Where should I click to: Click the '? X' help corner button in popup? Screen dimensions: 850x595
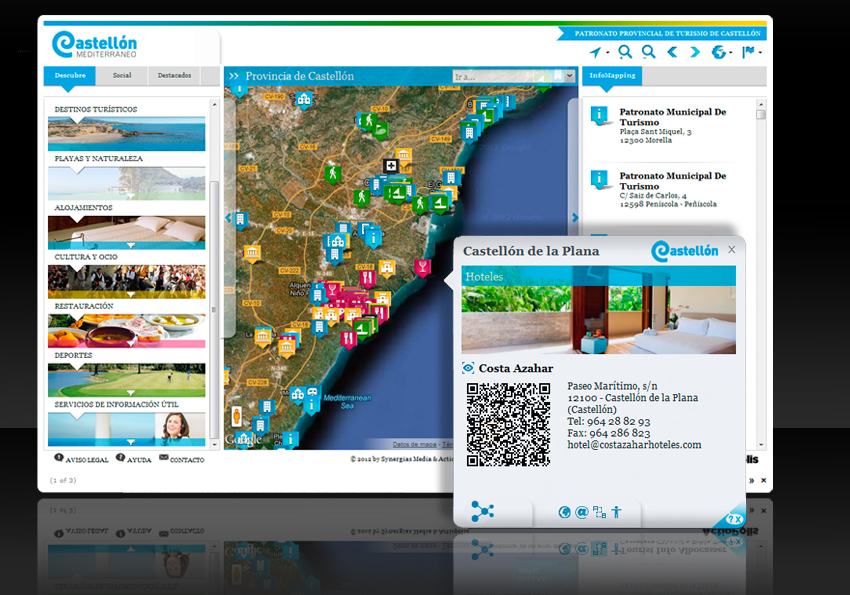pyautogui.click(x=733, y=519)
